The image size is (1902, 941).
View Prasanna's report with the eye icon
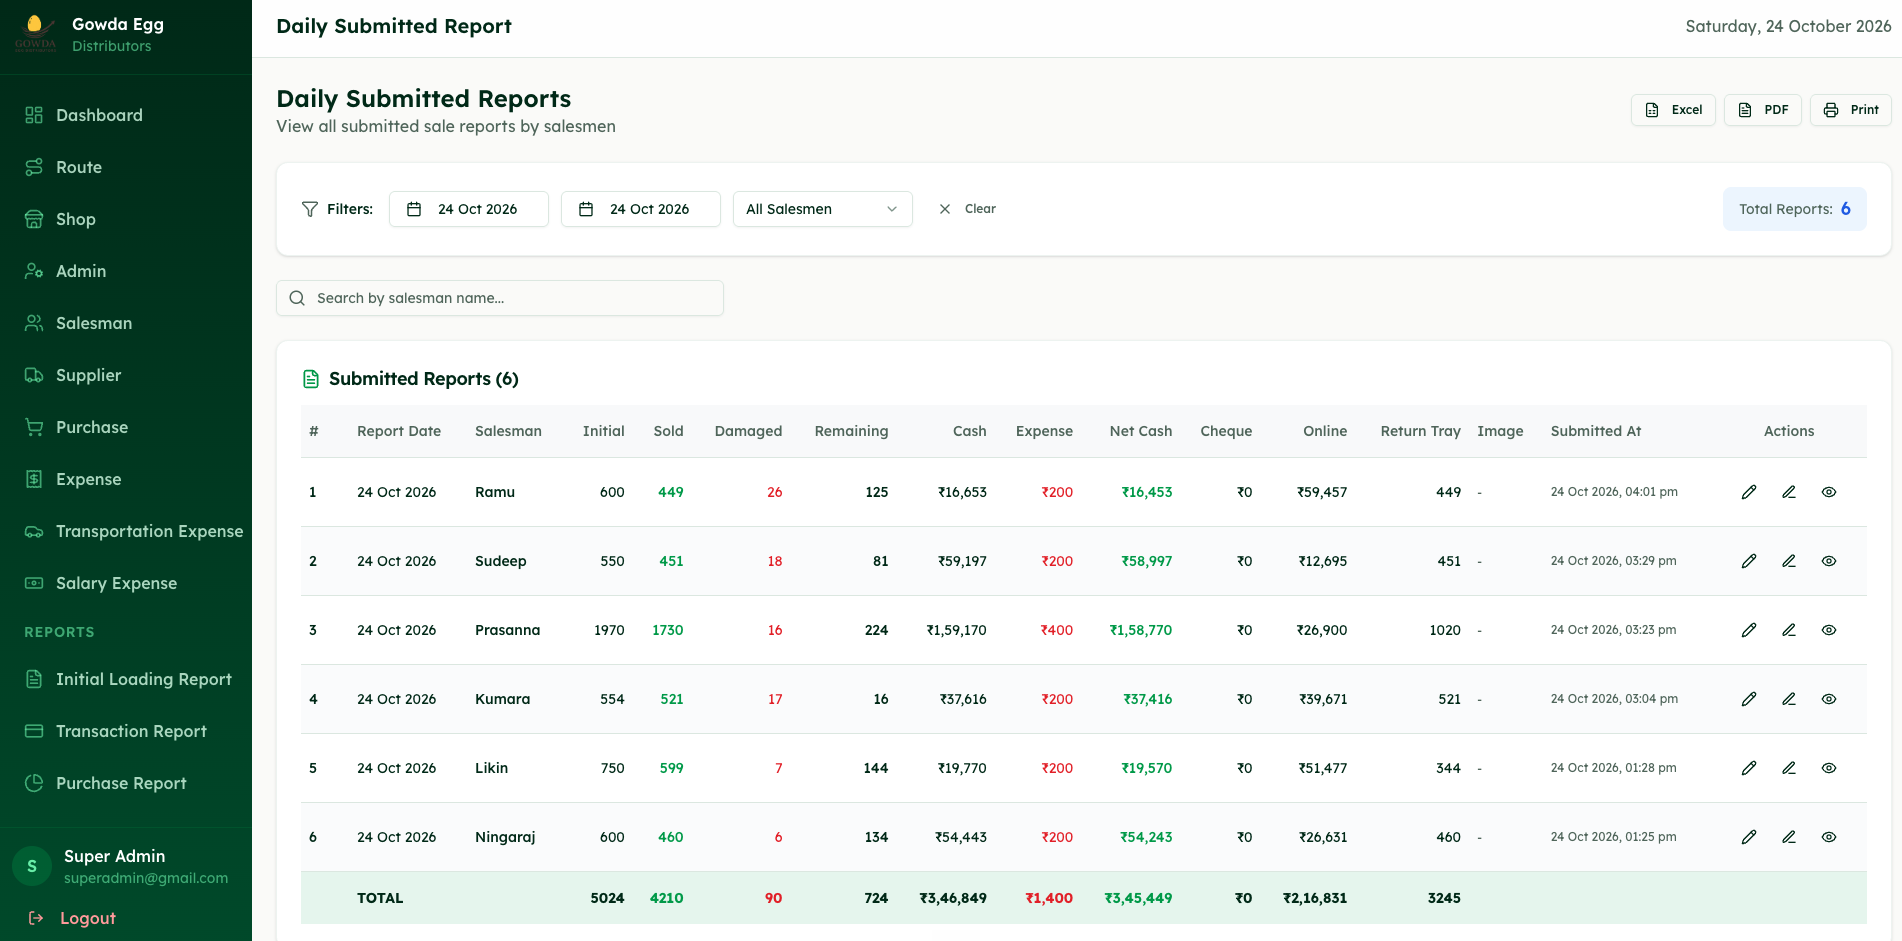[1829, 630]
